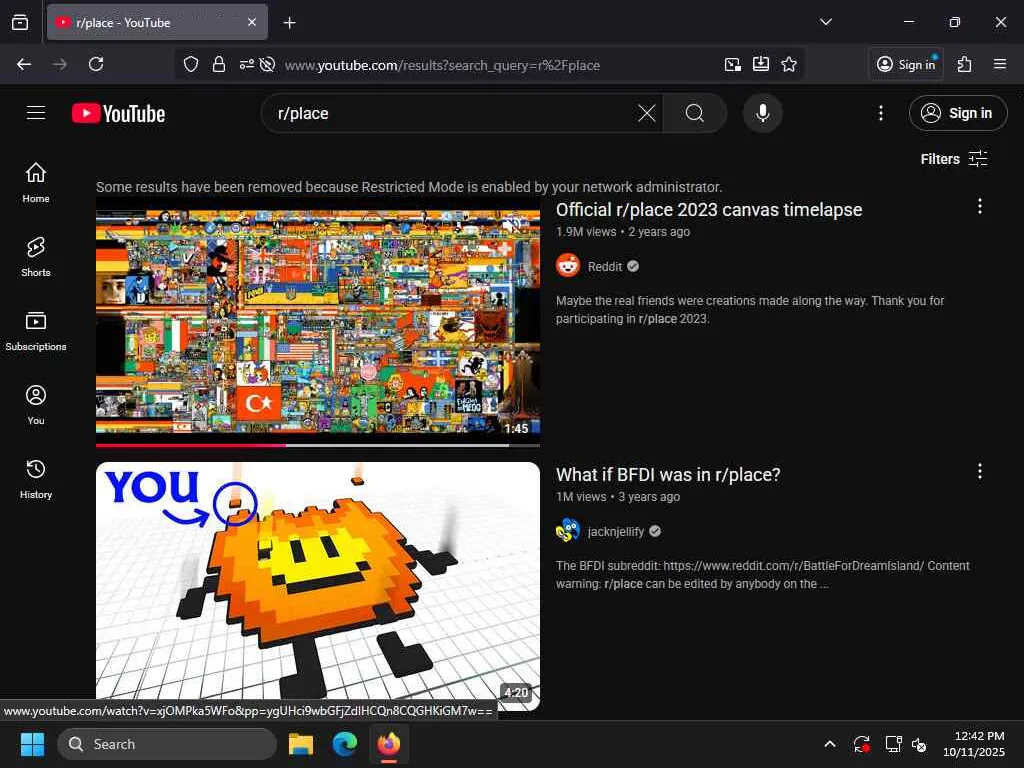Viewport: 1024px width, 768px height.
Task: Show site security lock info
Action: point(219,64)
